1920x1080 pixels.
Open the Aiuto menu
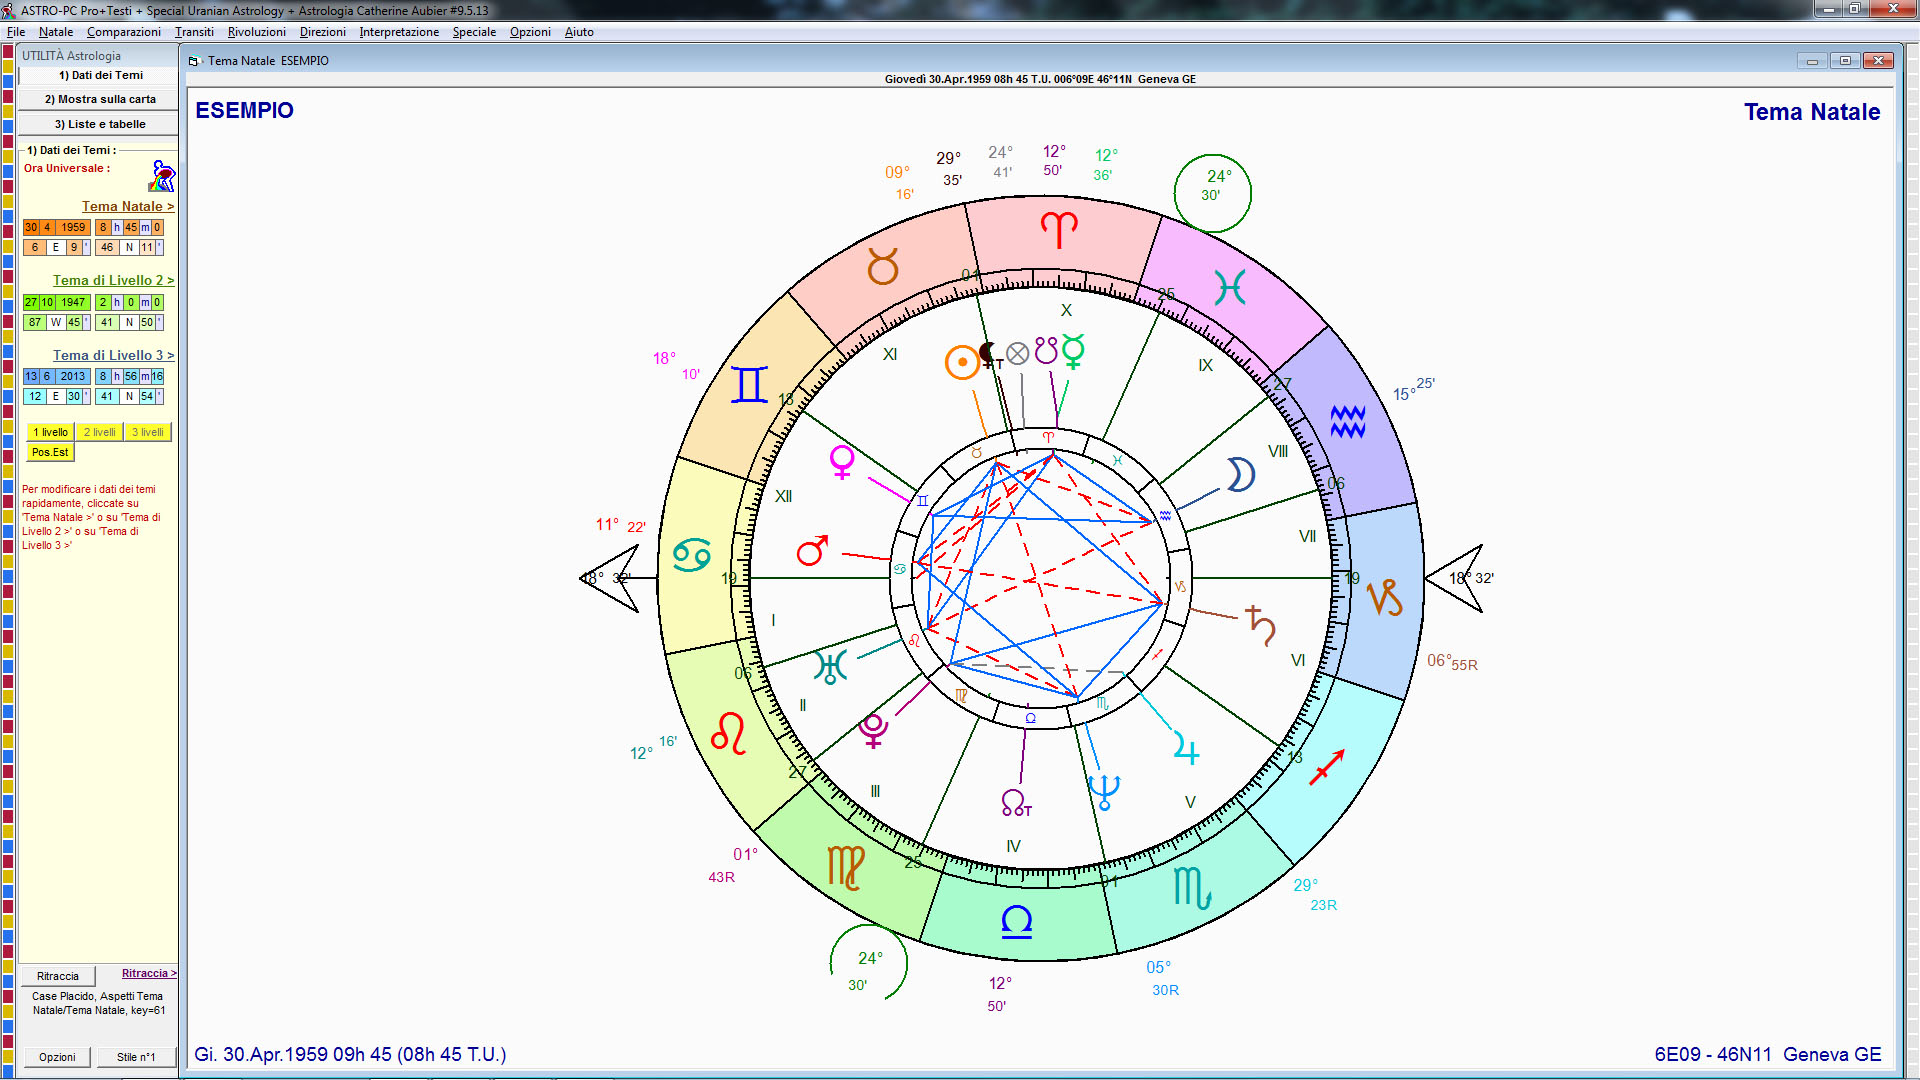pyautogui.click(x=579, y=32)
